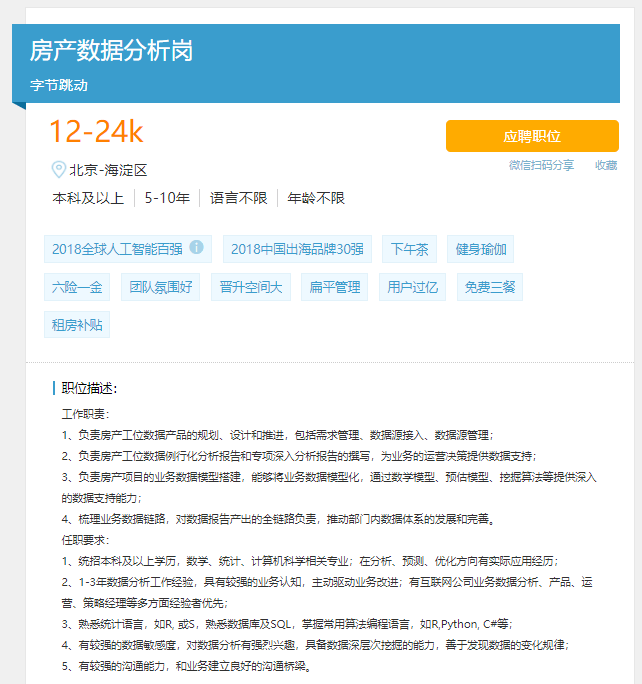Click the 2018中国出海品牌30强 tag
Viewport: 642px width, 684px height.
click(x=297, y=249)
